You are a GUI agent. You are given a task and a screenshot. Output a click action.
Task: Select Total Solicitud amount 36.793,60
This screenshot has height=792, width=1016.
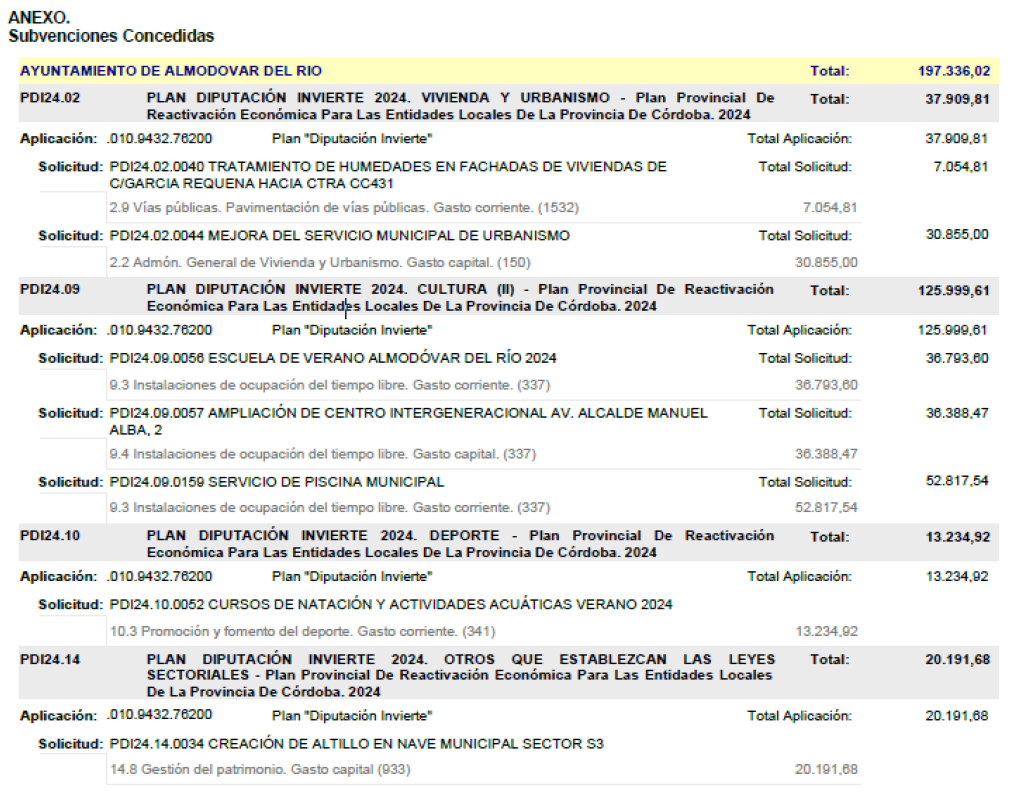click(957, 358)
